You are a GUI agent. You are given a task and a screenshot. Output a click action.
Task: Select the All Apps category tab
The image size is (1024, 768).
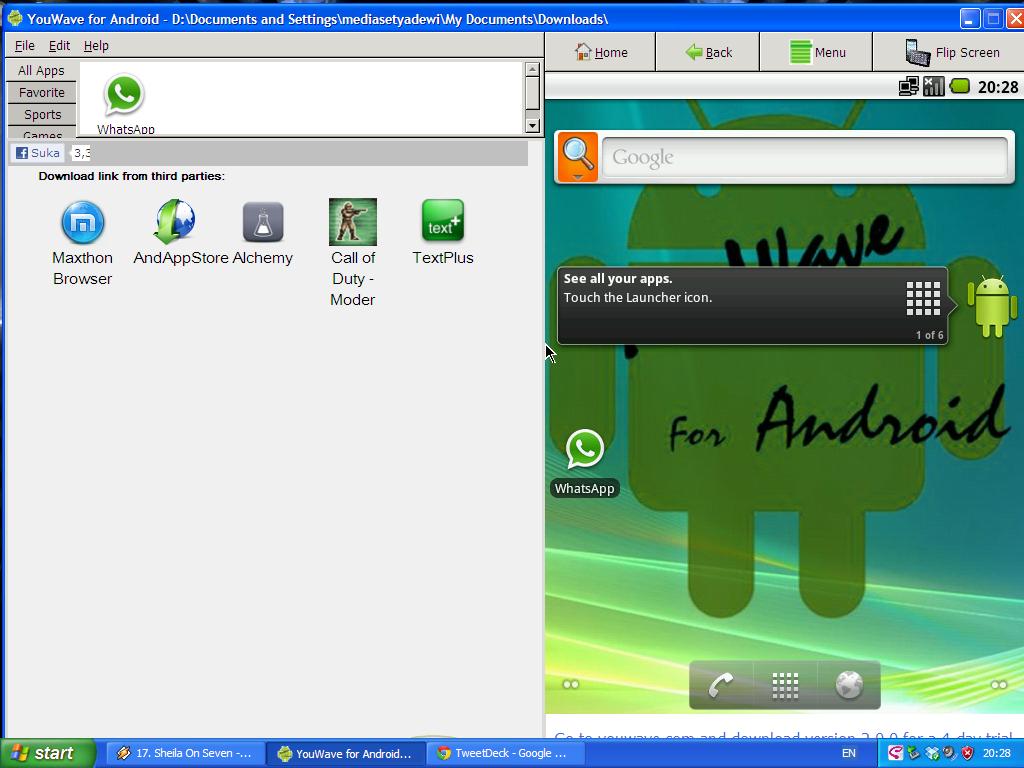tap(41, 71)
